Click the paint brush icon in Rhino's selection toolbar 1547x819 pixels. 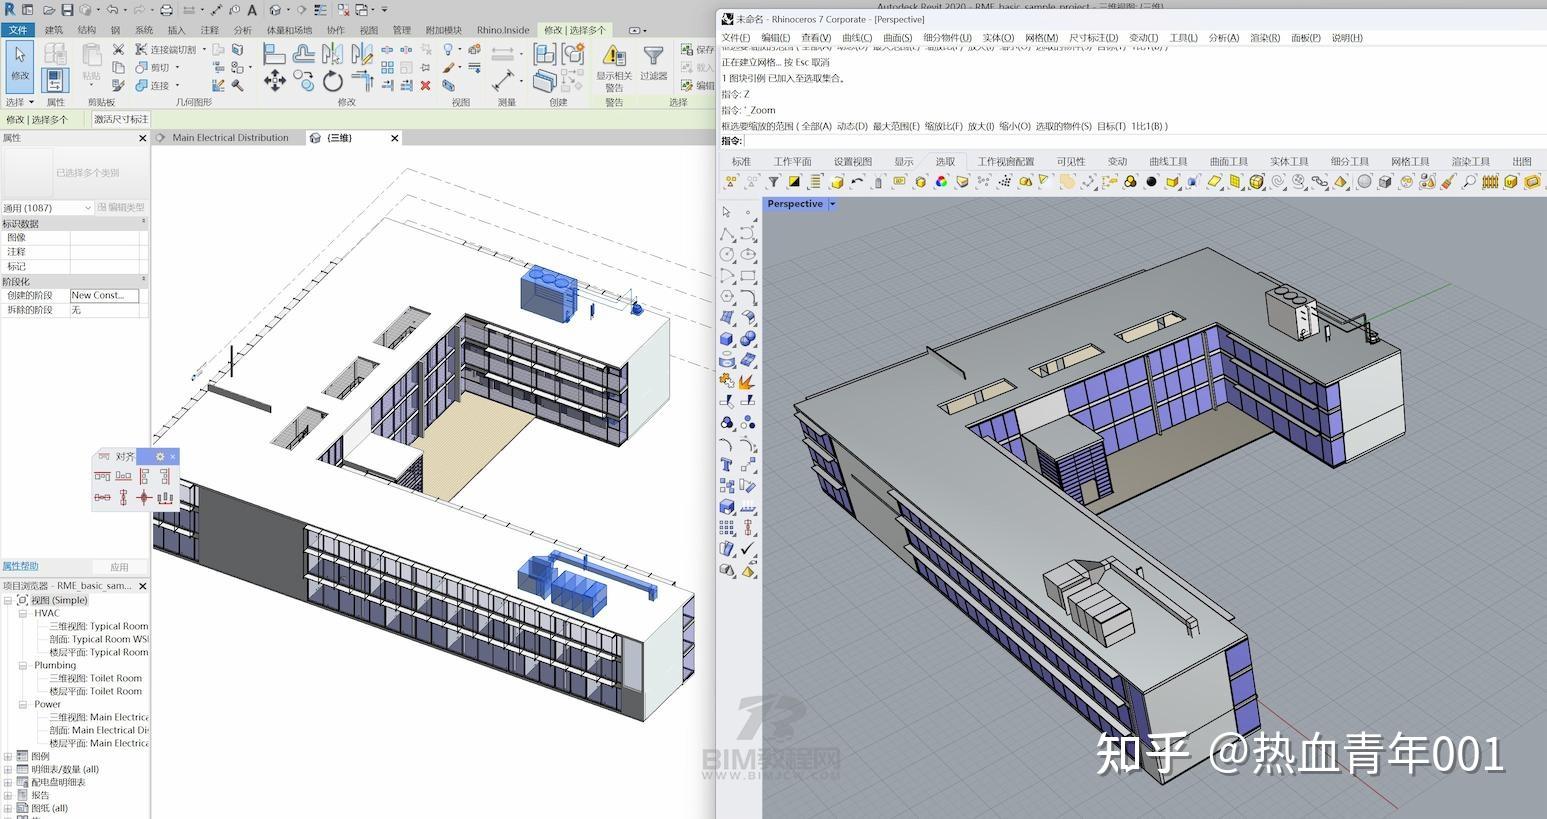point(1448,182)
